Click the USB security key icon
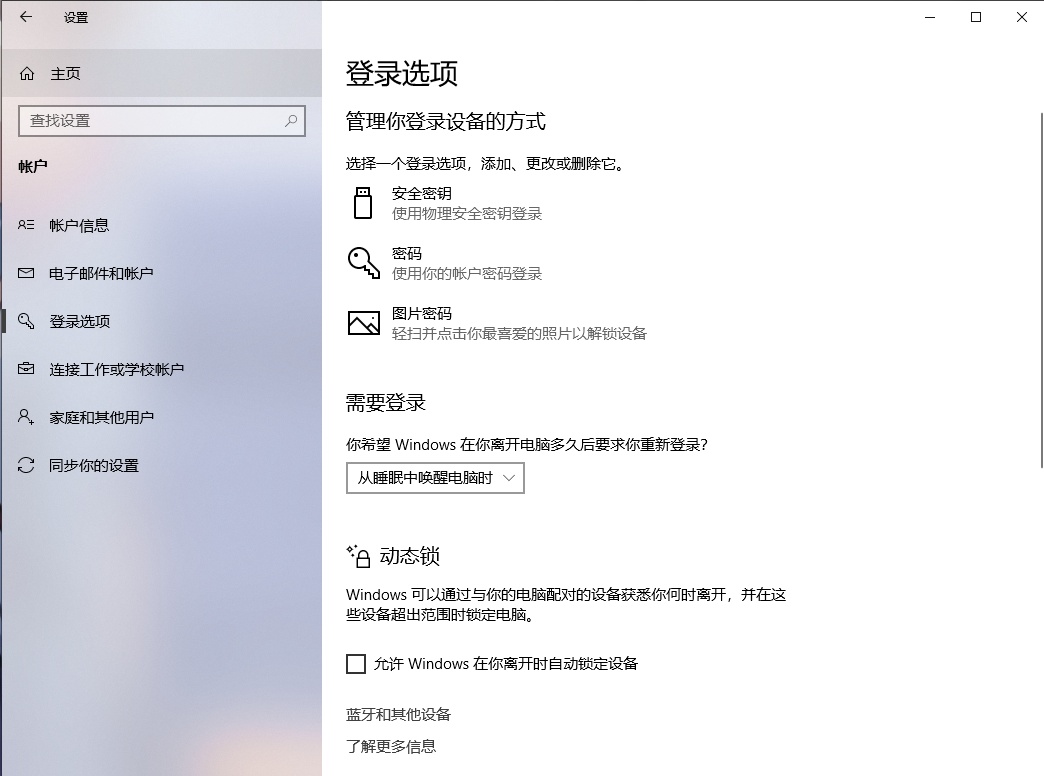 pos(363,203)
